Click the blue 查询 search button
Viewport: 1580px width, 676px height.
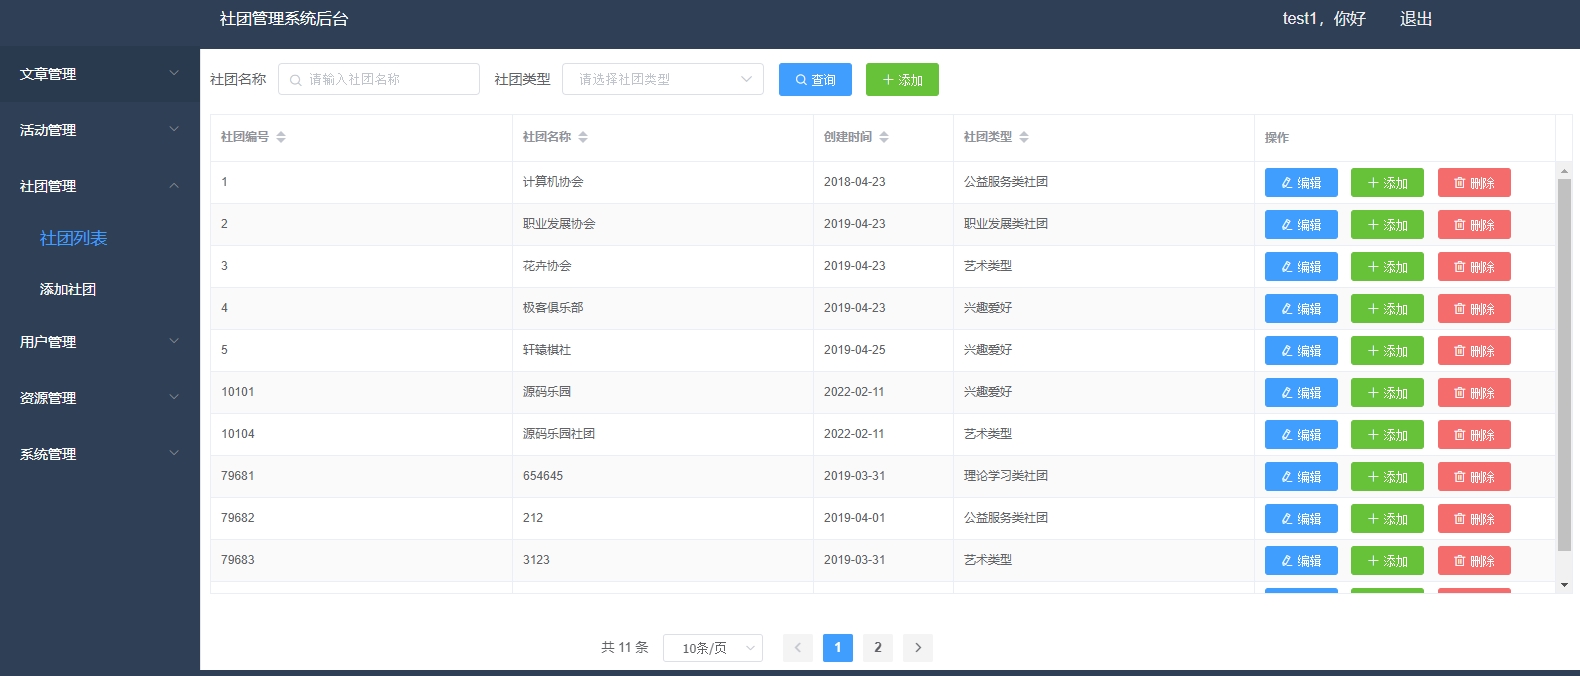(x=815, y=80)
